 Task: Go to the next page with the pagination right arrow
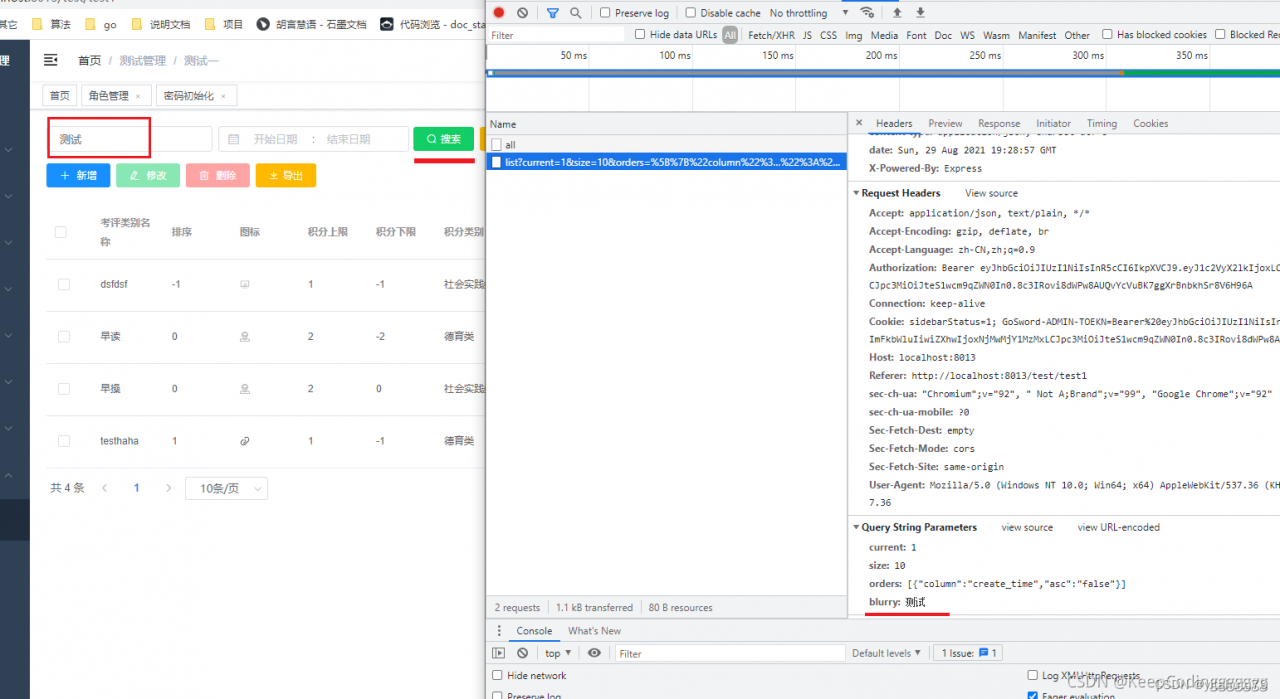(169, 489)
